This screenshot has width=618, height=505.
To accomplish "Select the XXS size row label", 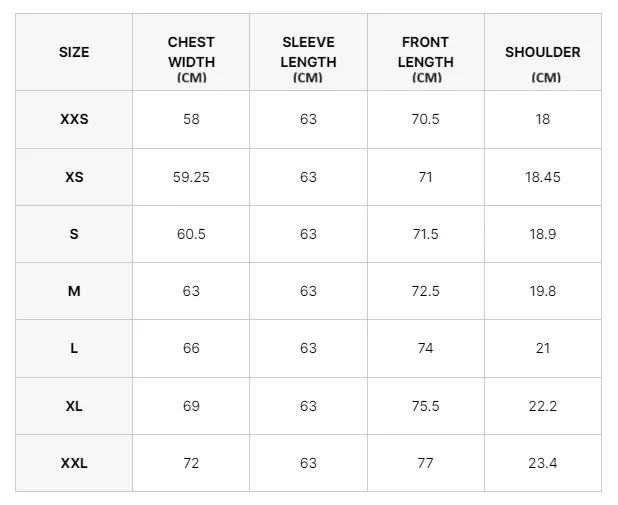I will [74, 119].
